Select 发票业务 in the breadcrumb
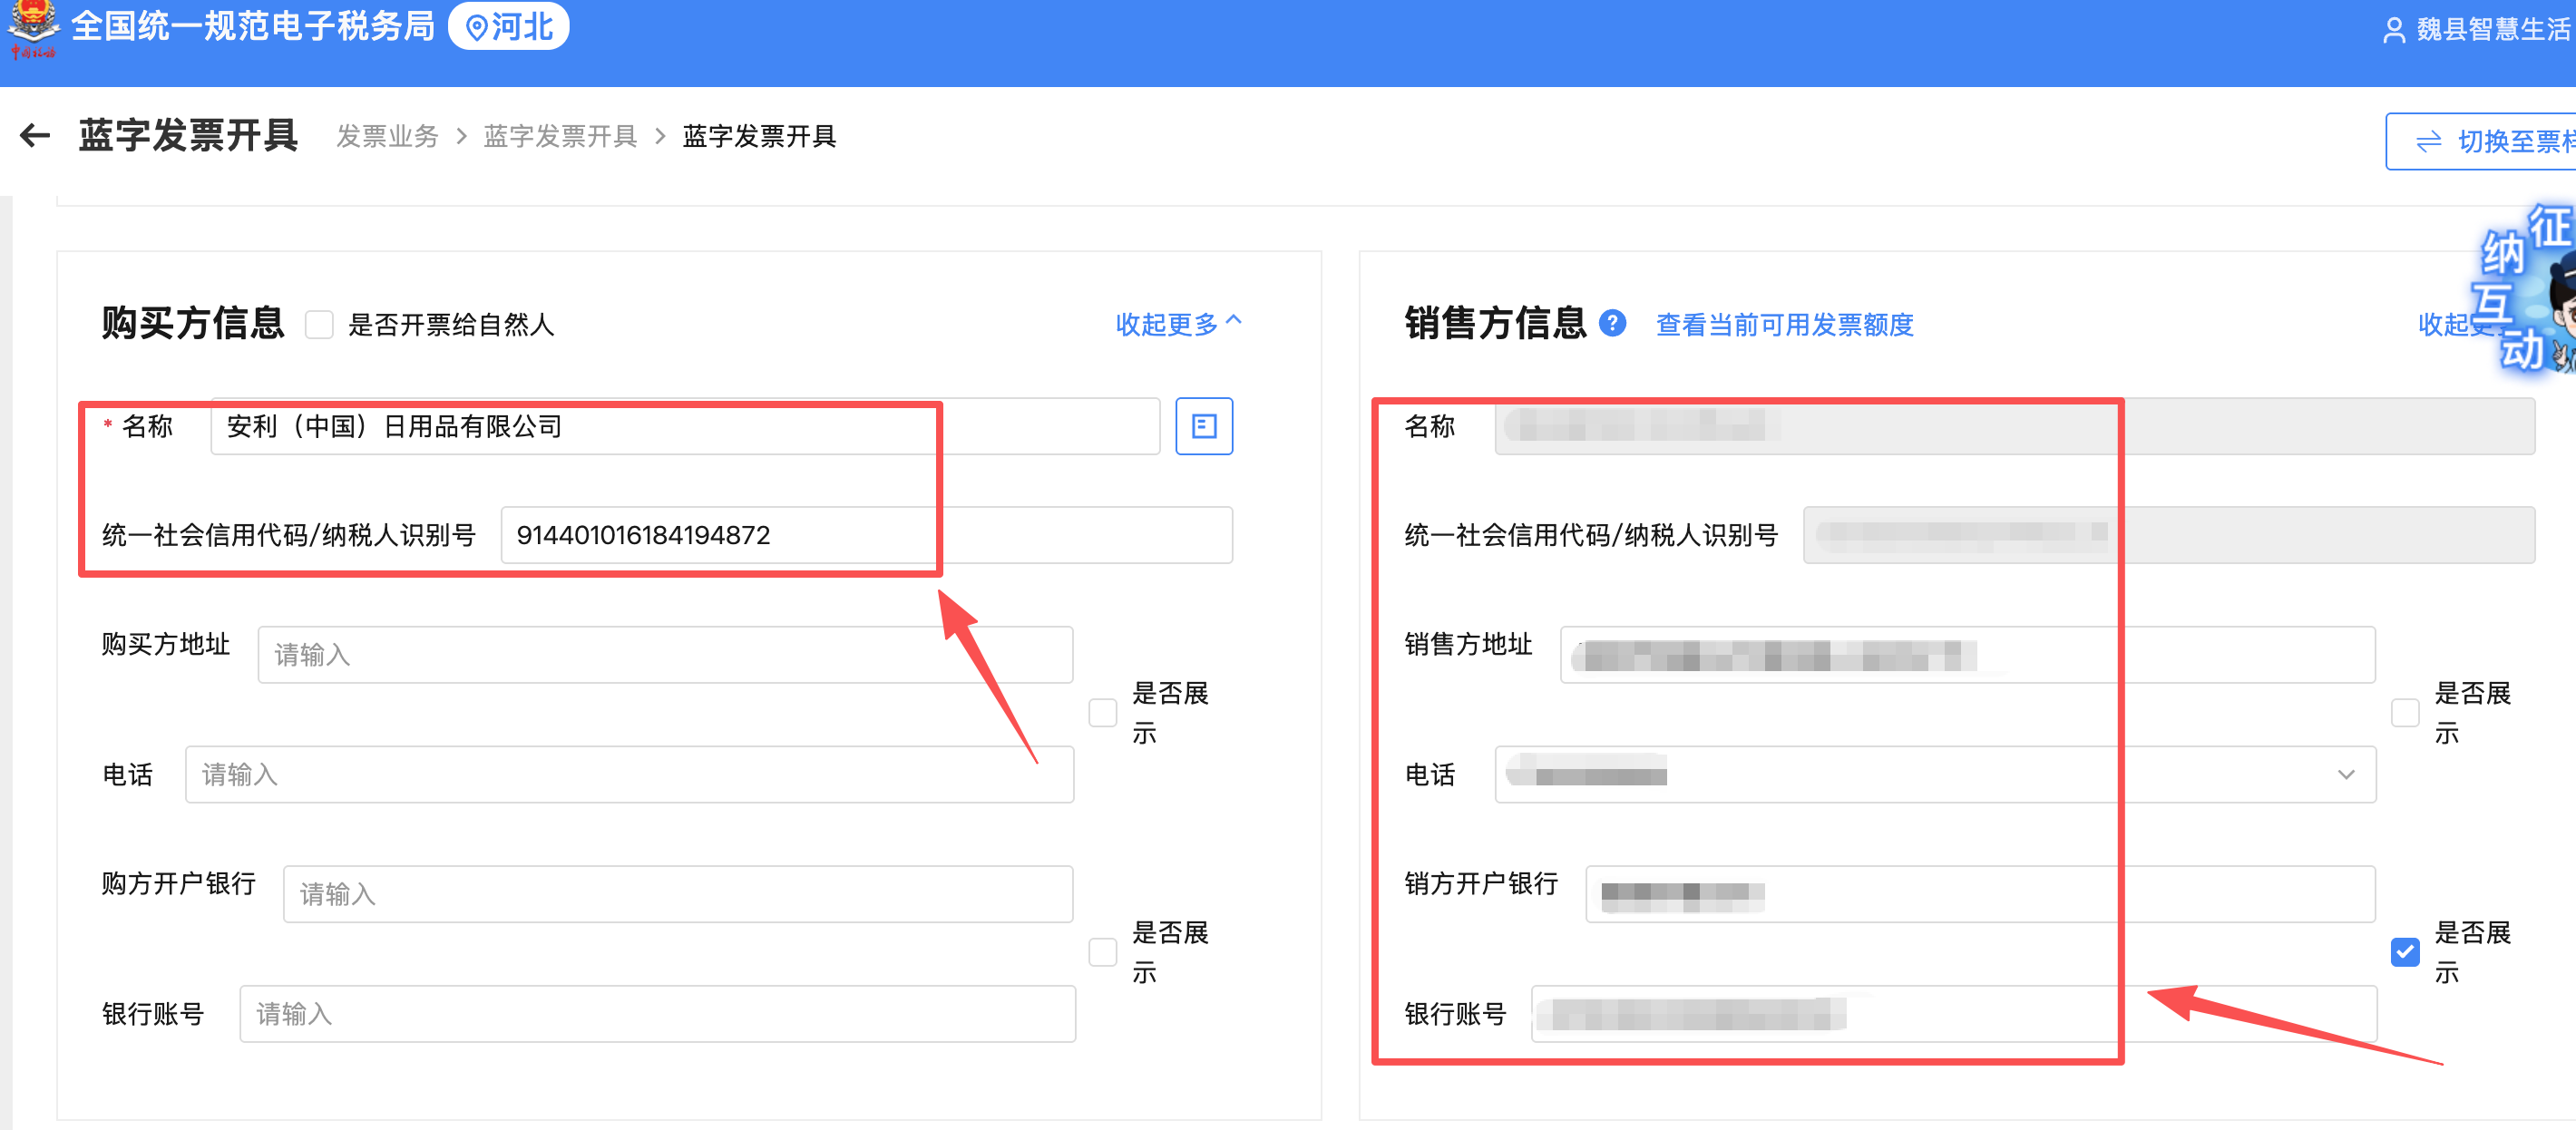This screenshot has height=1130, width=2576. click(x=387, y=137)
